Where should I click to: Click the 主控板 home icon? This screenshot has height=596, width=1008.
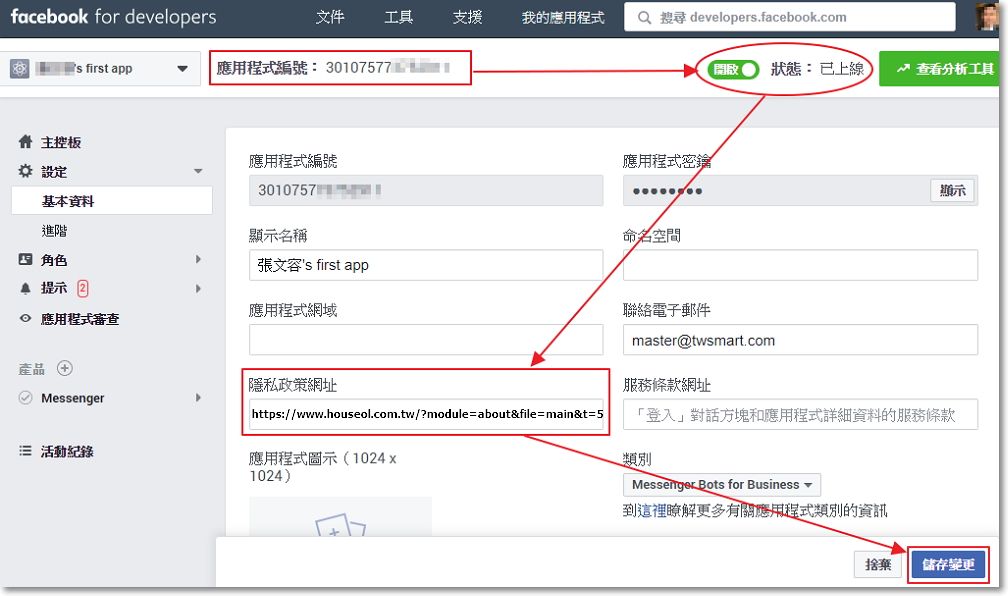click(26, 143)
